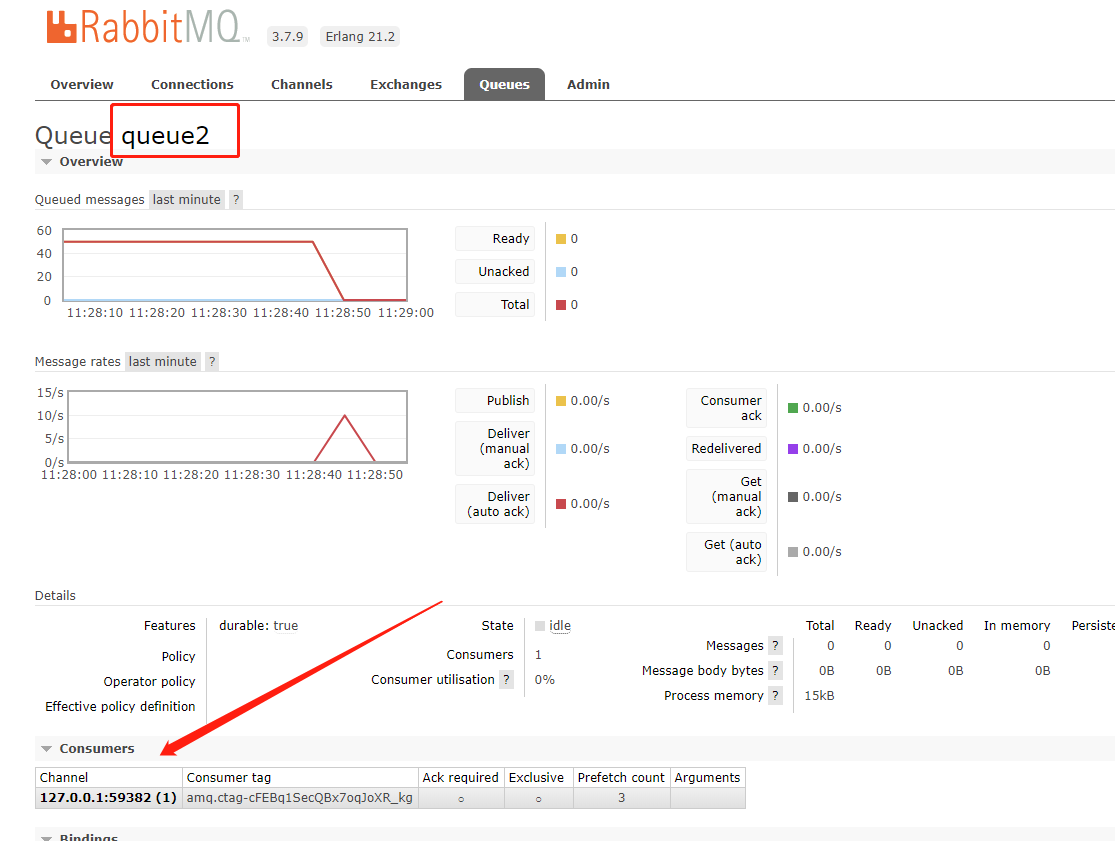This screenshot has width=1115, height=841.
Task: Click the Erlang 21.2 badge
Action: click(x=360, y=36)
